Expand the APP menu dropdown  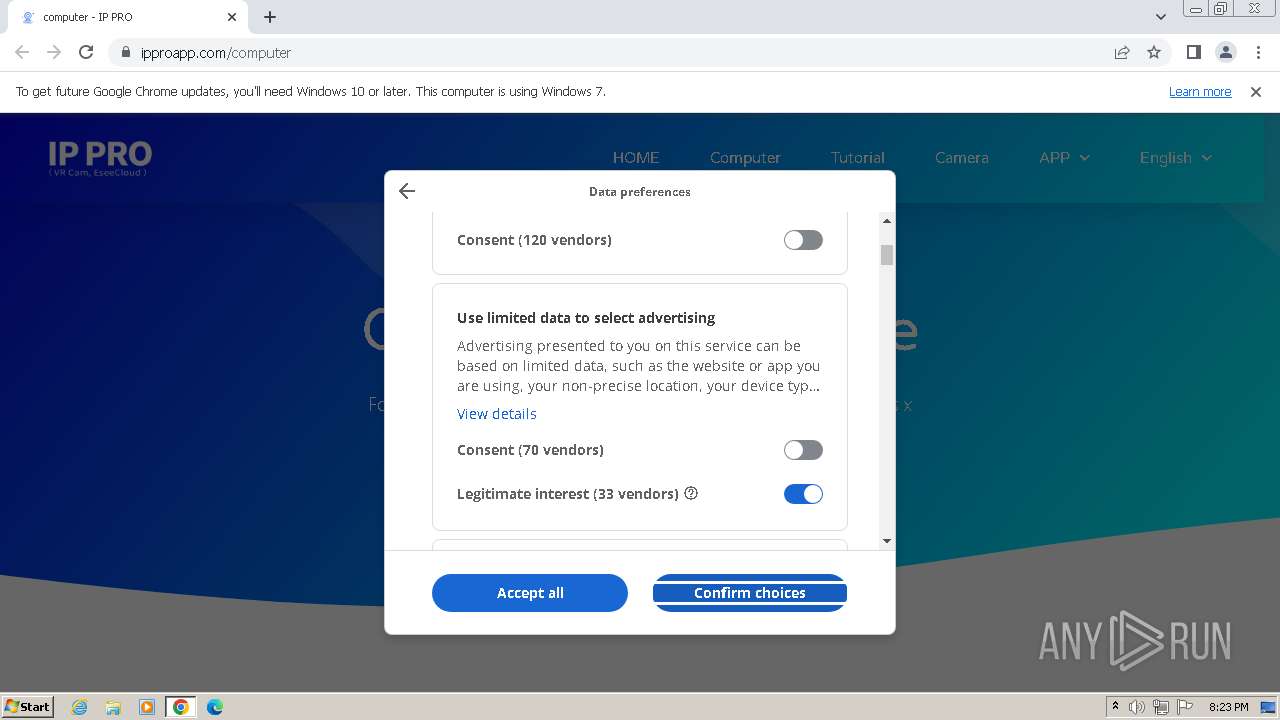[x=1064, y=158]
